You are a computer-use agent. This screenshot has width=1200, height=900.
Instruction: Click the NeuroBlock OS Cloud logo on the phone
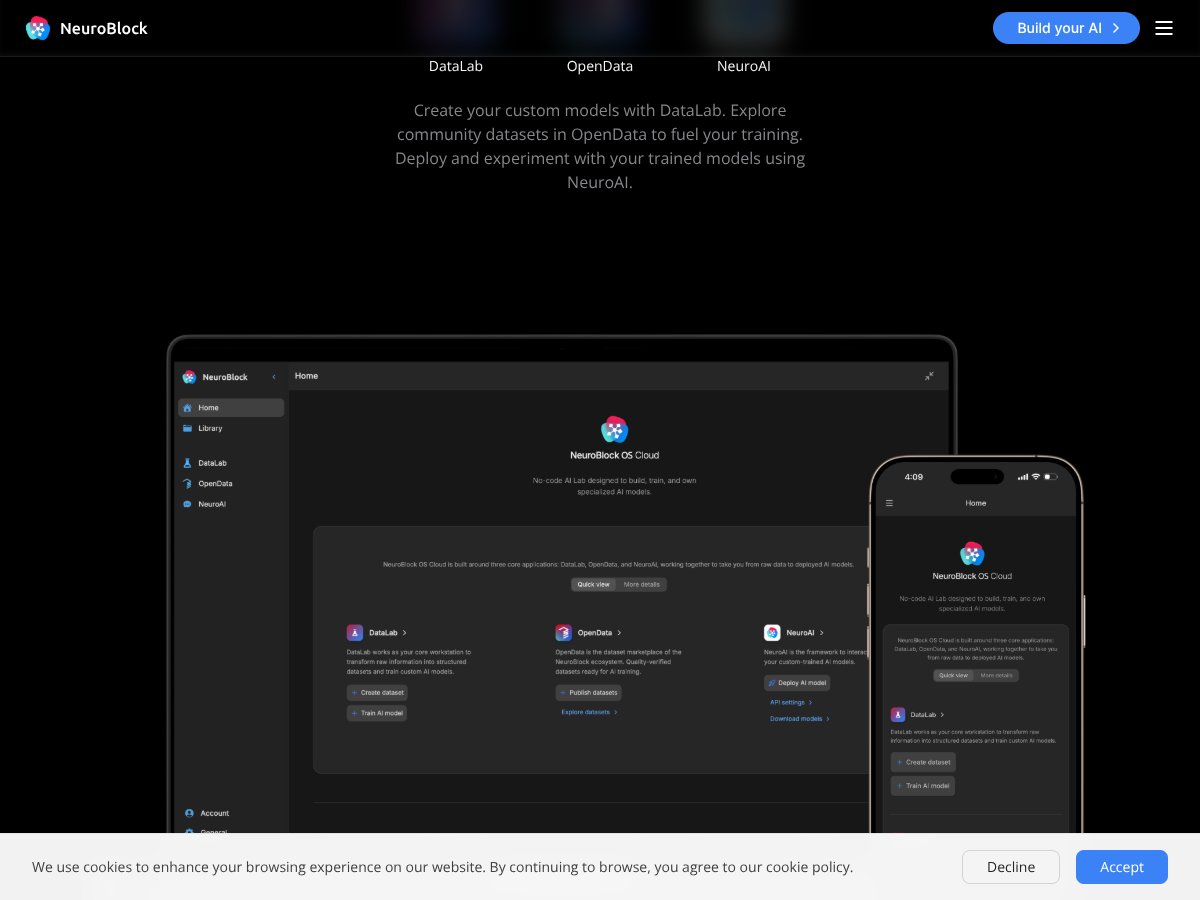click(972, 554)
